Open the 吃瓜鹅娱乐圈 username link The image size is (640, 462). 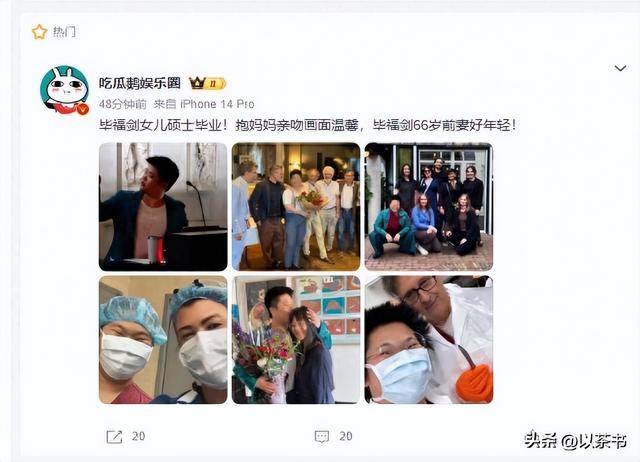pyautogui.click(x=140, y=83)
